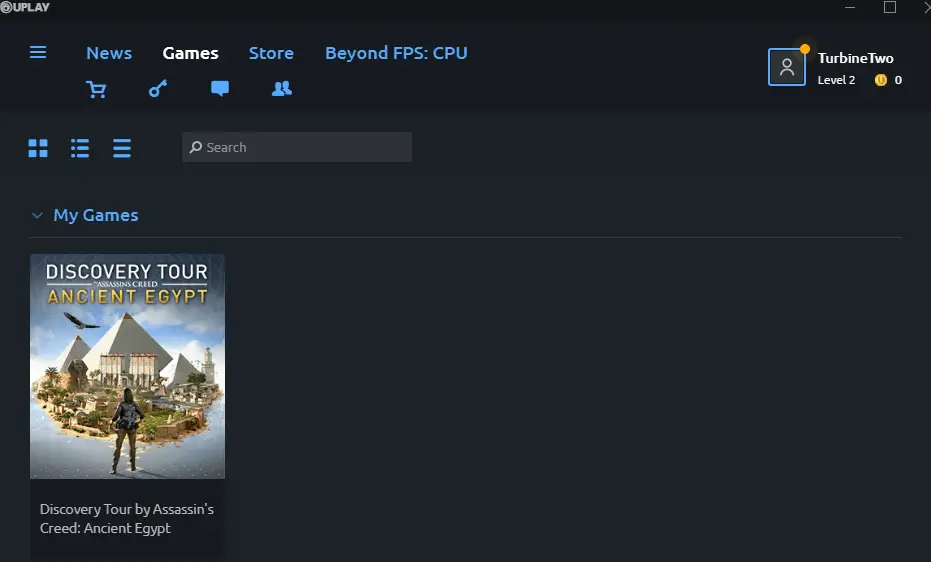Open the chat bubble icon

tap(220, 88)
